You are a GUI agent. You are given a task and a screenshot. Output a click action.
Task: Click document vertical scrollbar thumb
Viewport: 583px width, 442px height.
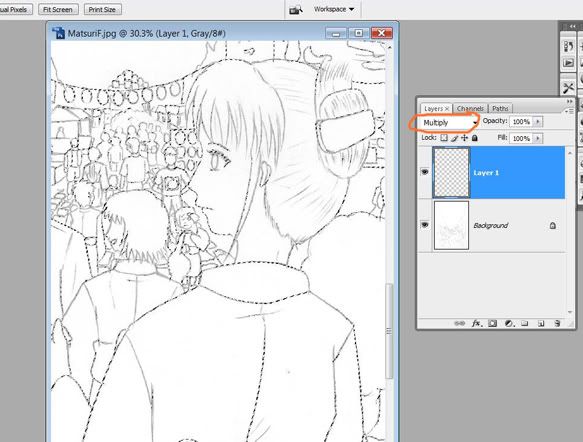pyautogui.click(x=389, y=331)
